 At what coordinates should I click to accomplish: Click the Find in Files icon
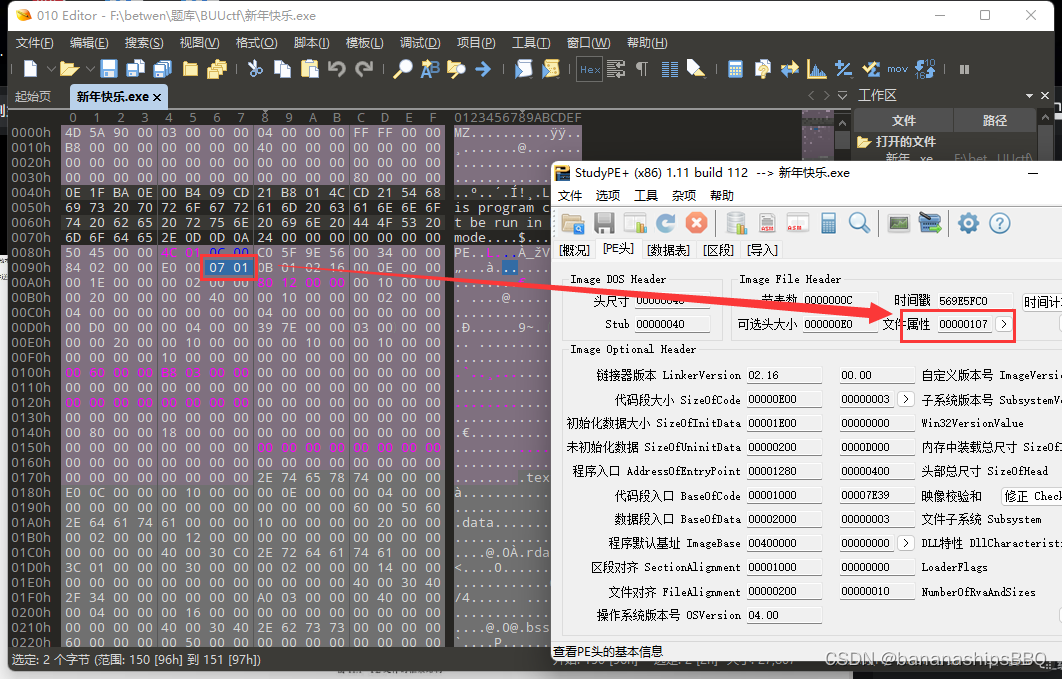(456, 68)
